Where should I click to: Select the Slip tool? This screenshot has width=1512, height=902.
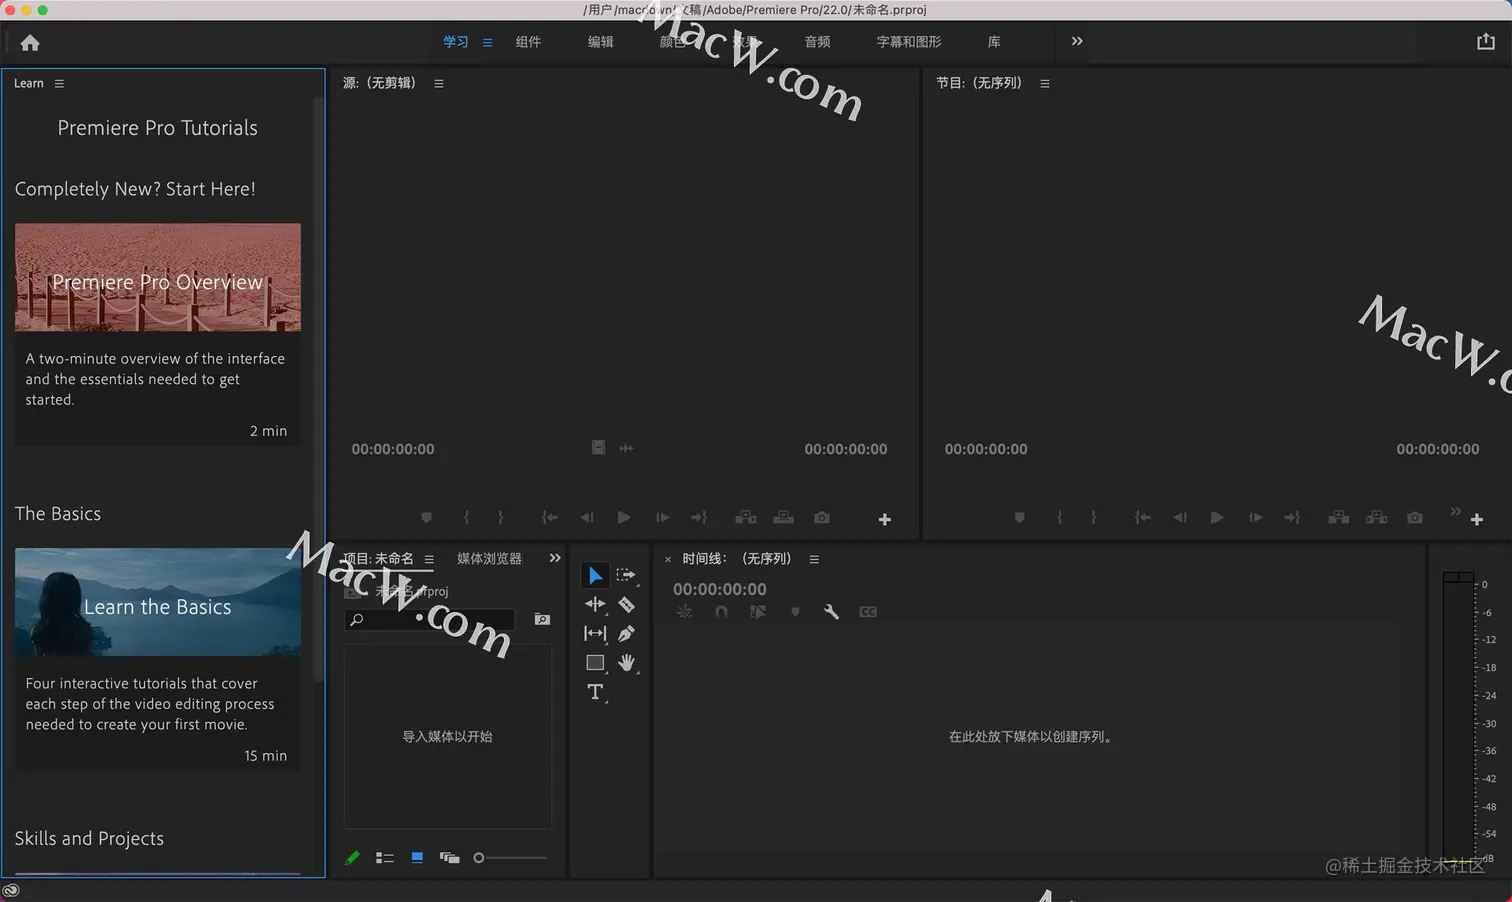pos(595,633)
